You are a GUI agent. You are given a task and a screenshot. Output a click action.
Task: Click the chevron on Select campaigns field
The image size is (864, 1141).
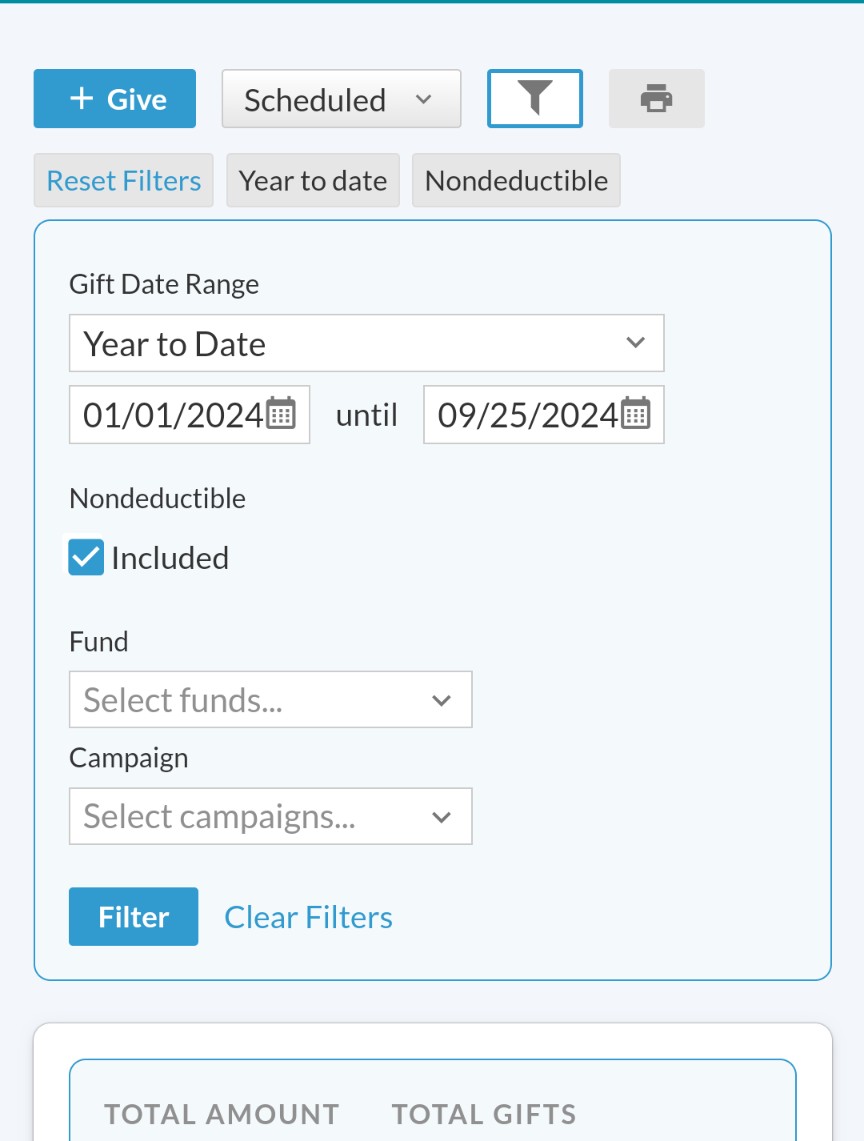441,816
